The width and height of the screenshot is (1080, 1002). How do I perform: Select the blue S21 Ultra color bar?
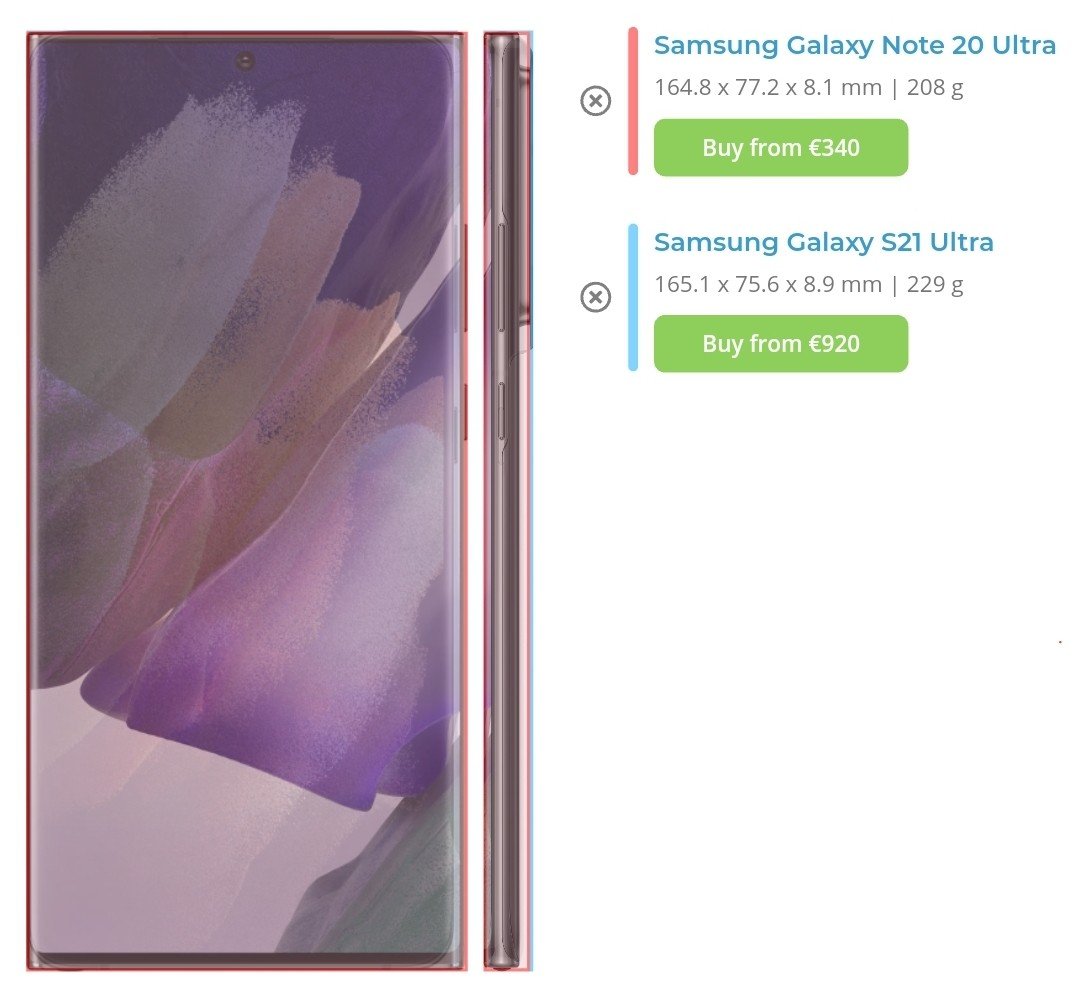632,297
